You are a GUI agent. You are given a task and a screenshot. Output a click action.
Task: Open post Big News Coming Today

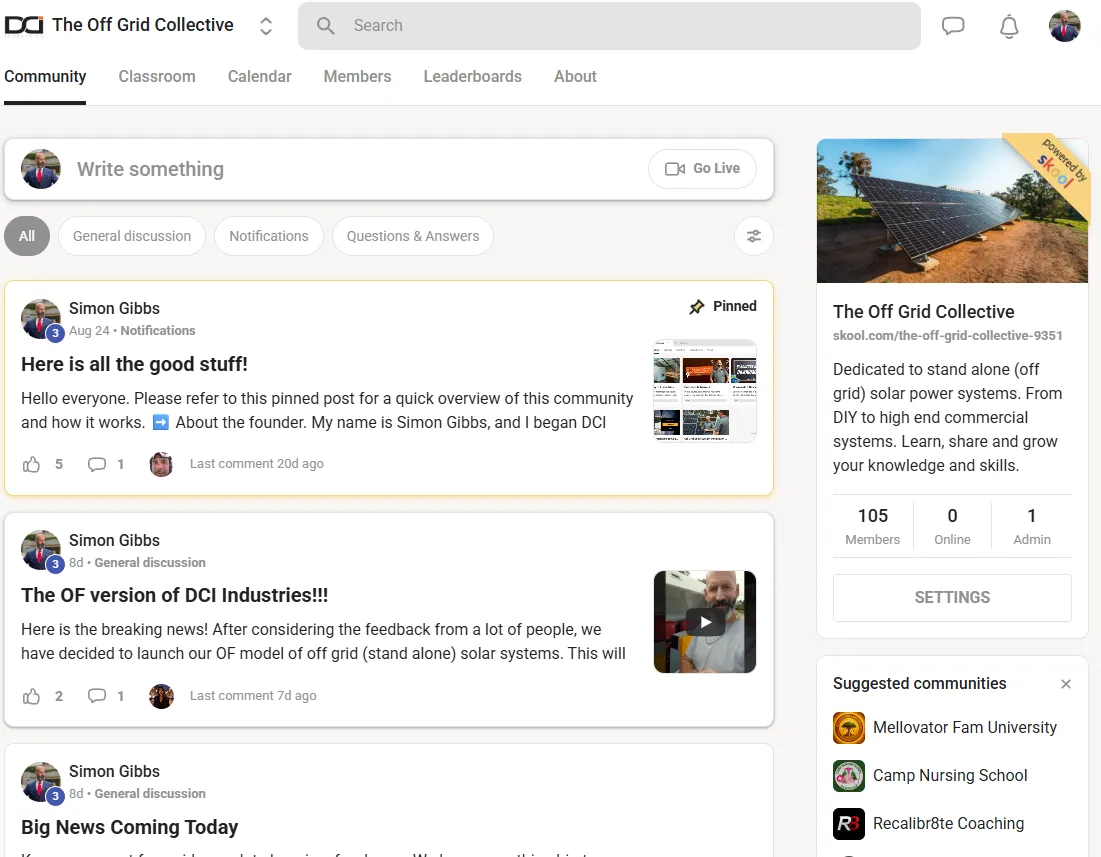tap(129, 827)
